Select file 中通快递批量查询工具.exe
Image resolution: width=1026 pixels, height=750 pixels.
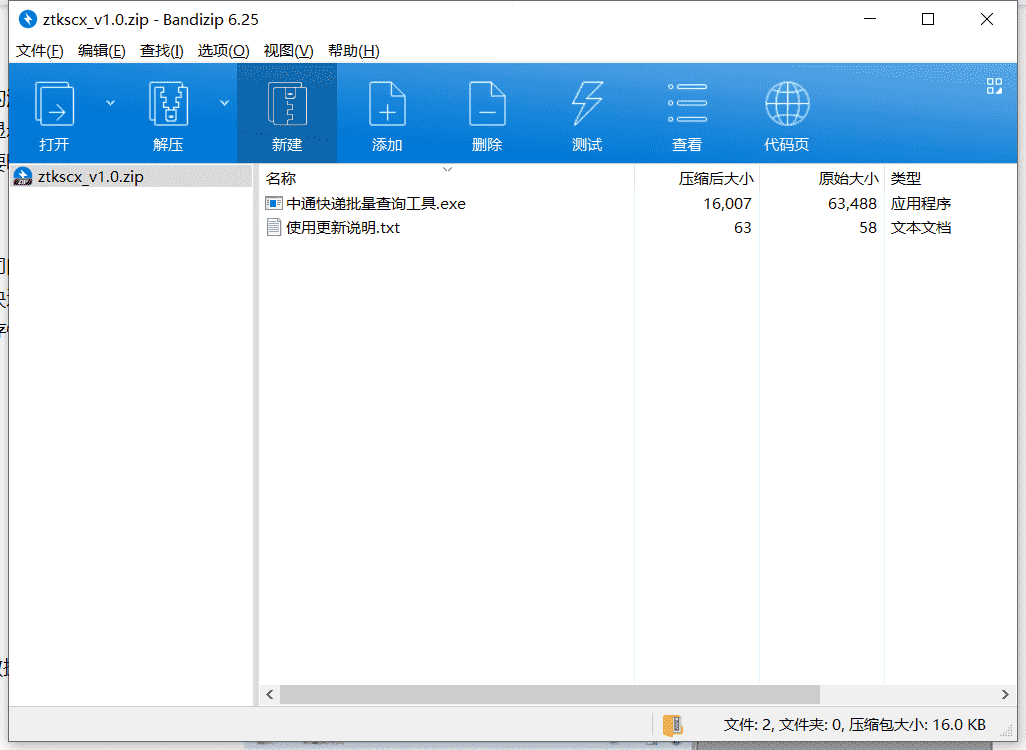pyautogui.click(x=376, y=204)
